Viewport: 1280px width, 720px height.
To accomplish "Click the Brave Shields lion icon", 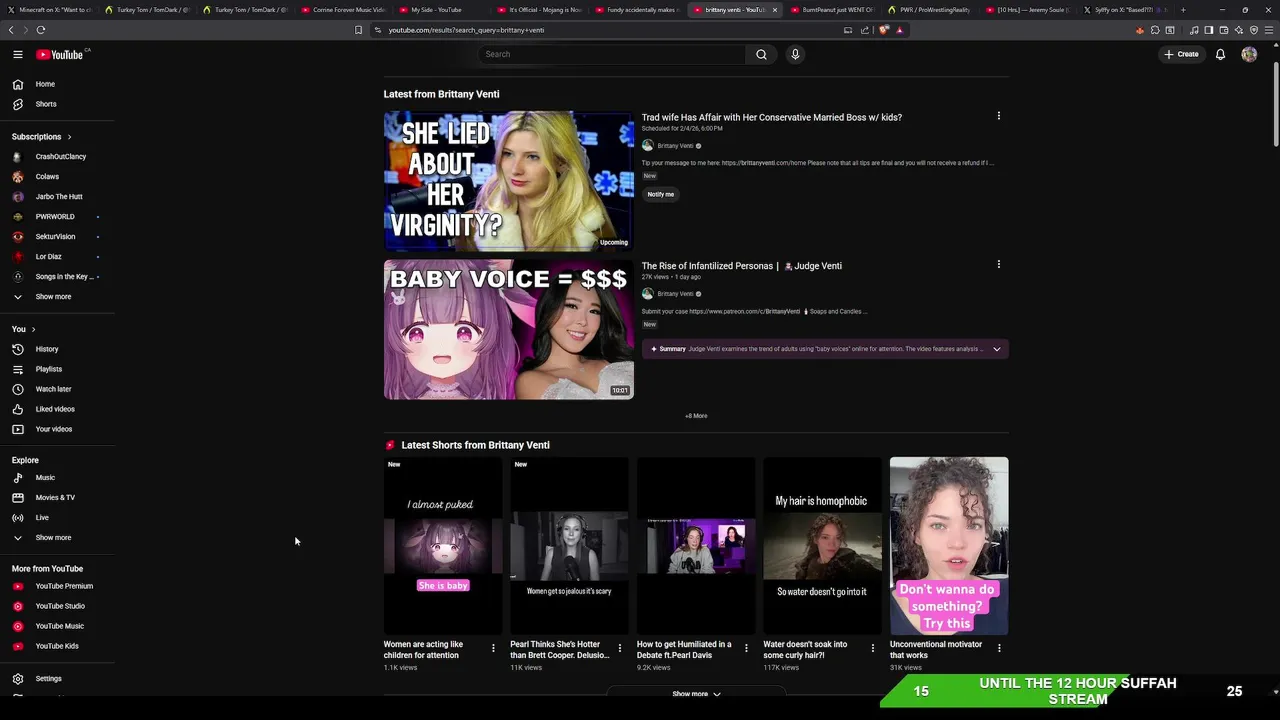I will [x=884, y=30].
